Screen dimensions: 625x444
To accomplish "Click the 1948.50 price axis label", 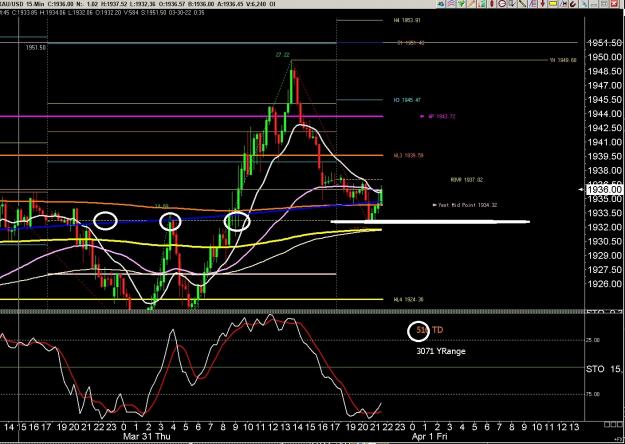I will coord(605,71).
